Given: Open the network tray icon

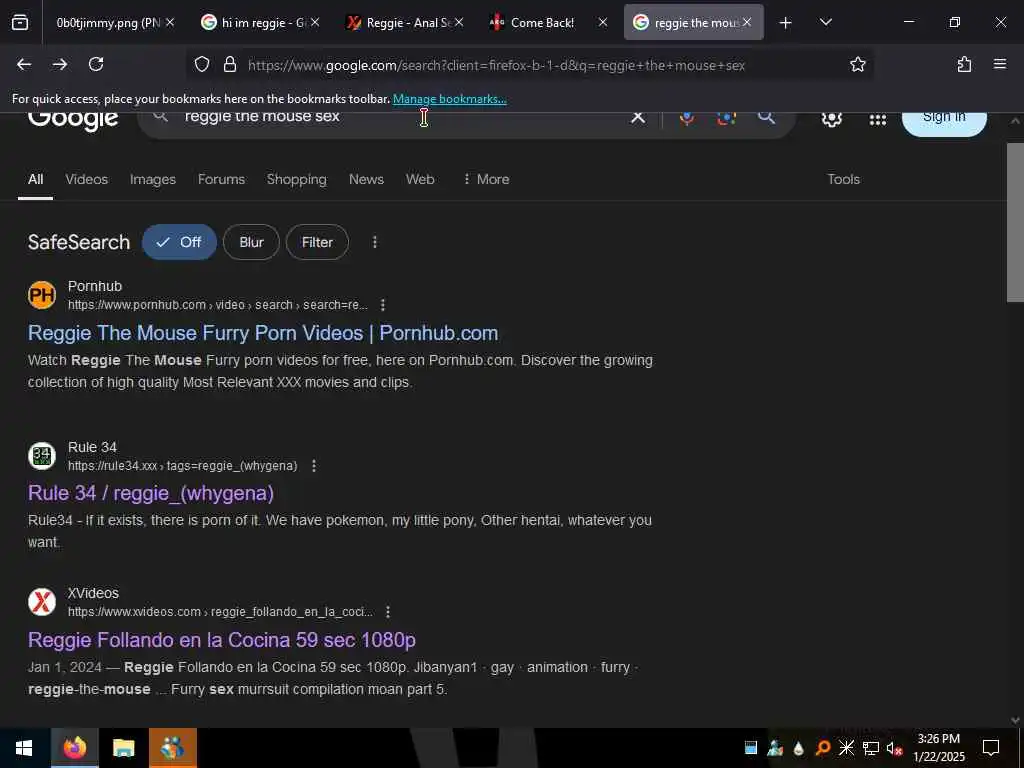Looking at the screenshot, I should 871,748.
